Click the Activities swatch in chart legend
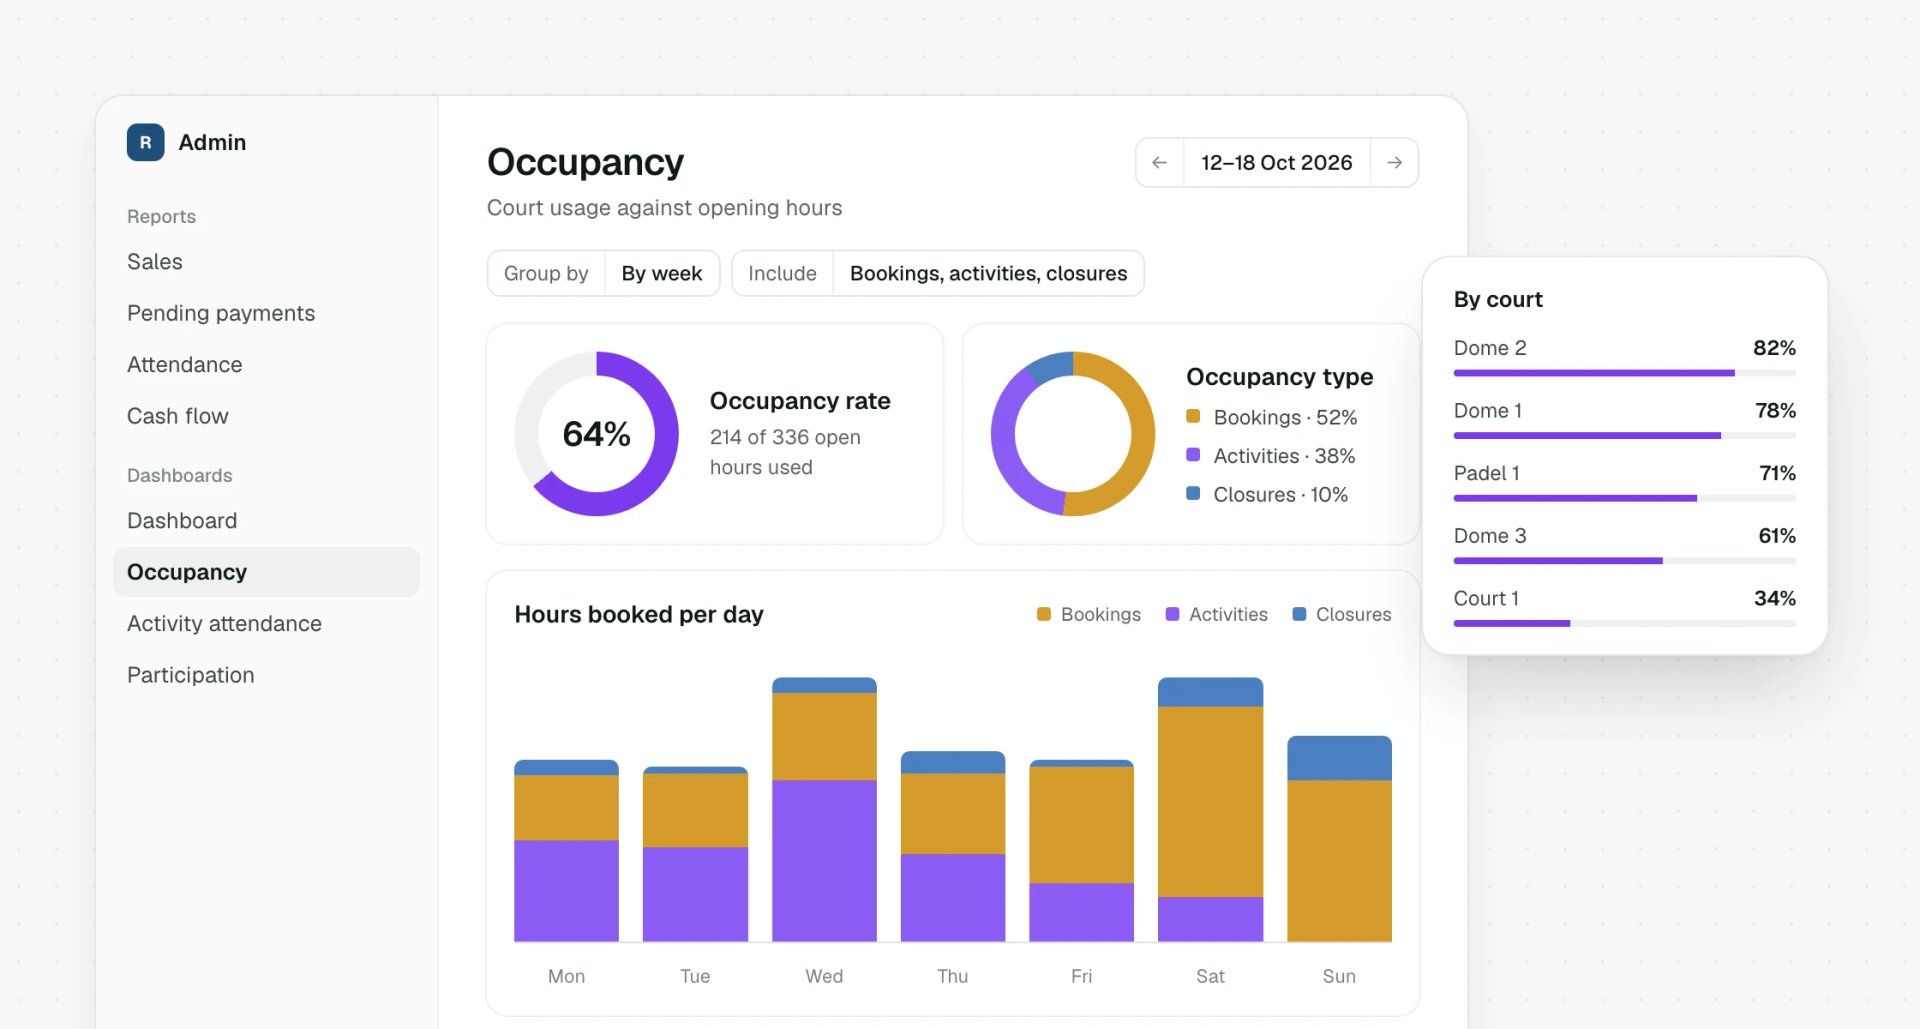Viewport: 1920px width, 1029px height. click(1172, 614)
